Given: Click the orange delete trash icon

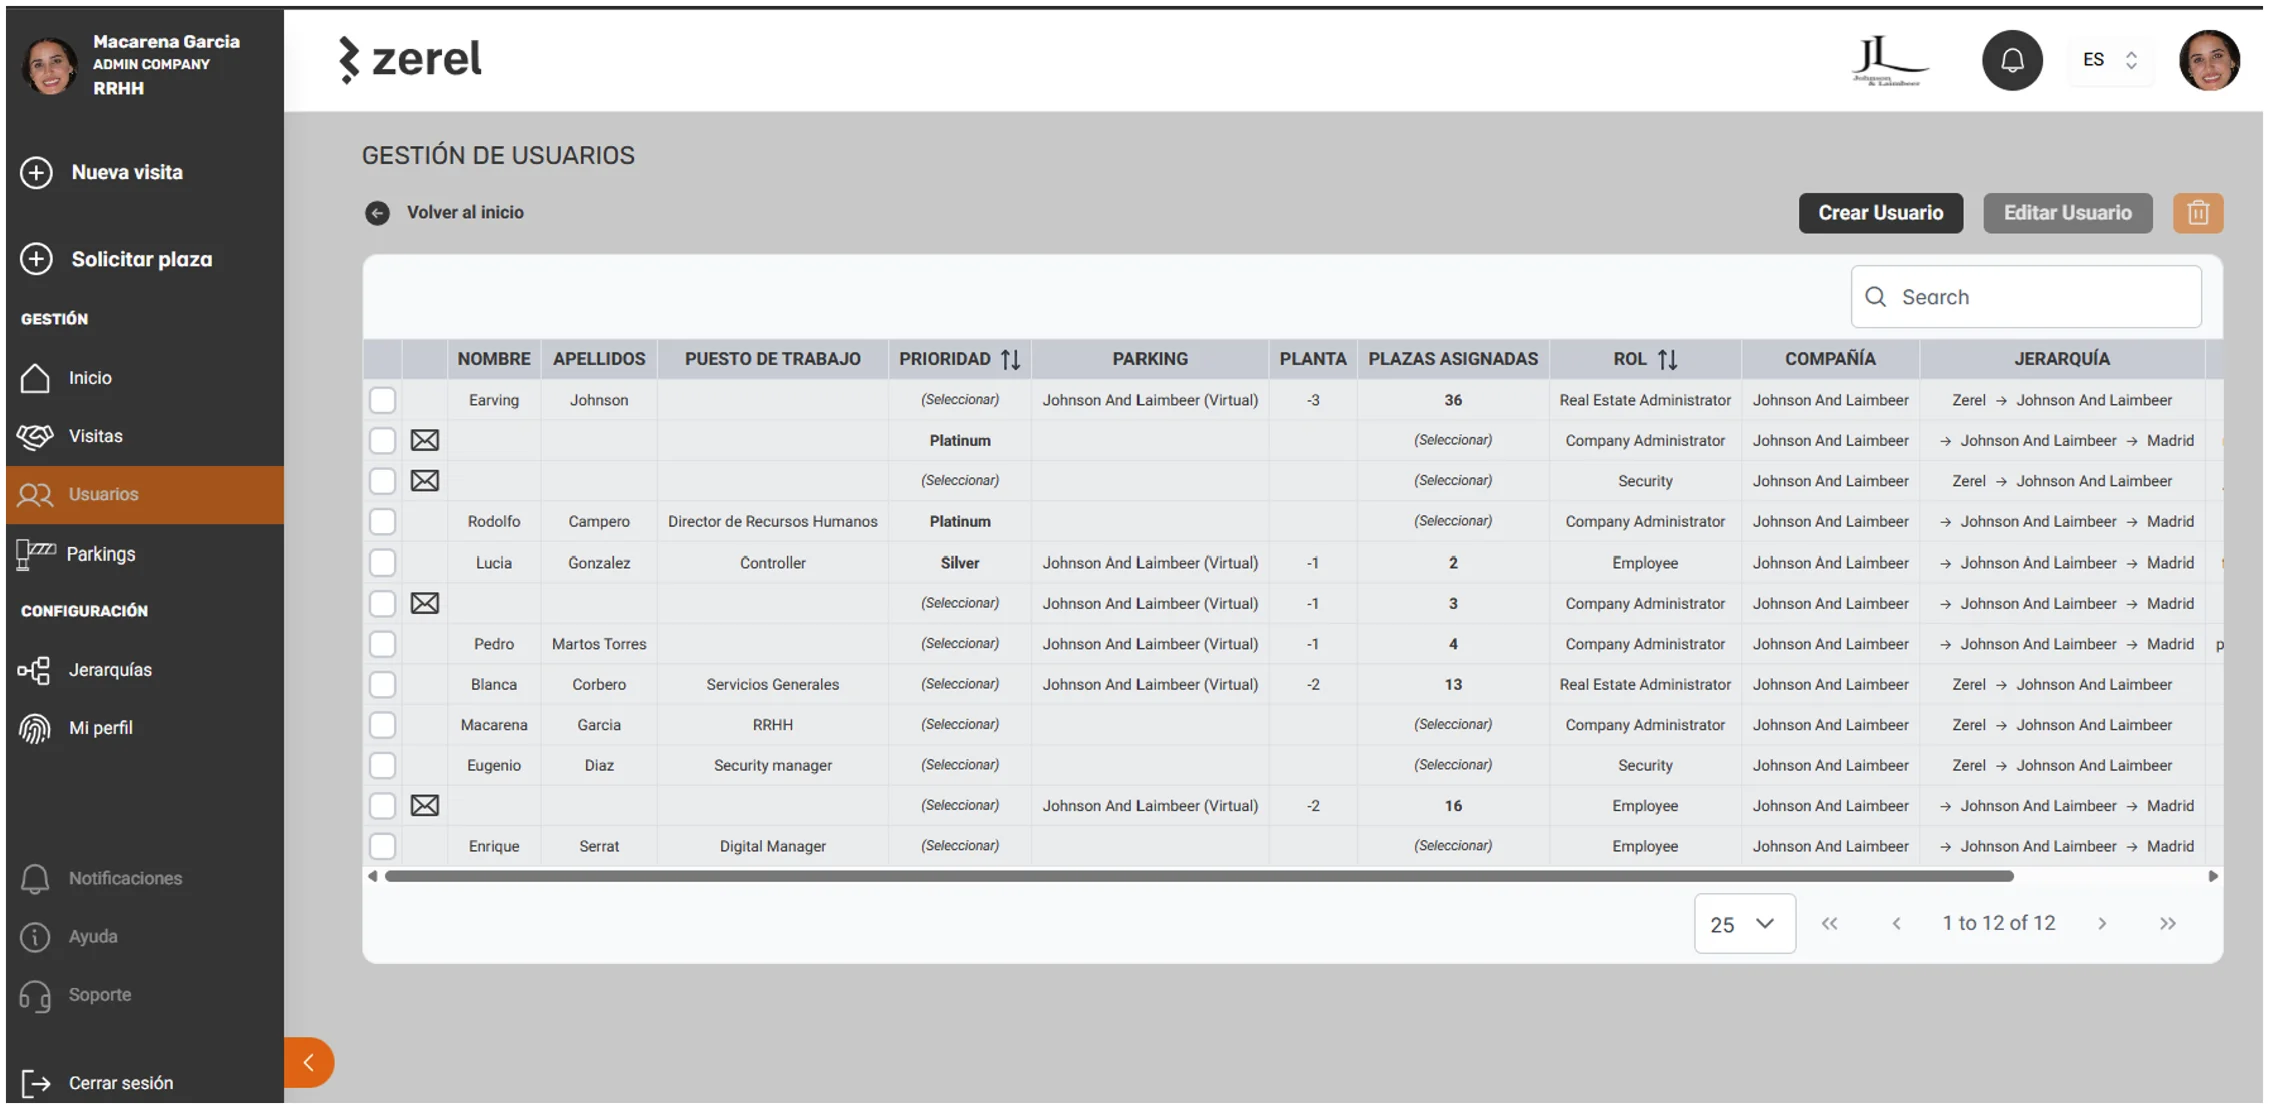Looking at the screenshot, I should (2198, 213).
